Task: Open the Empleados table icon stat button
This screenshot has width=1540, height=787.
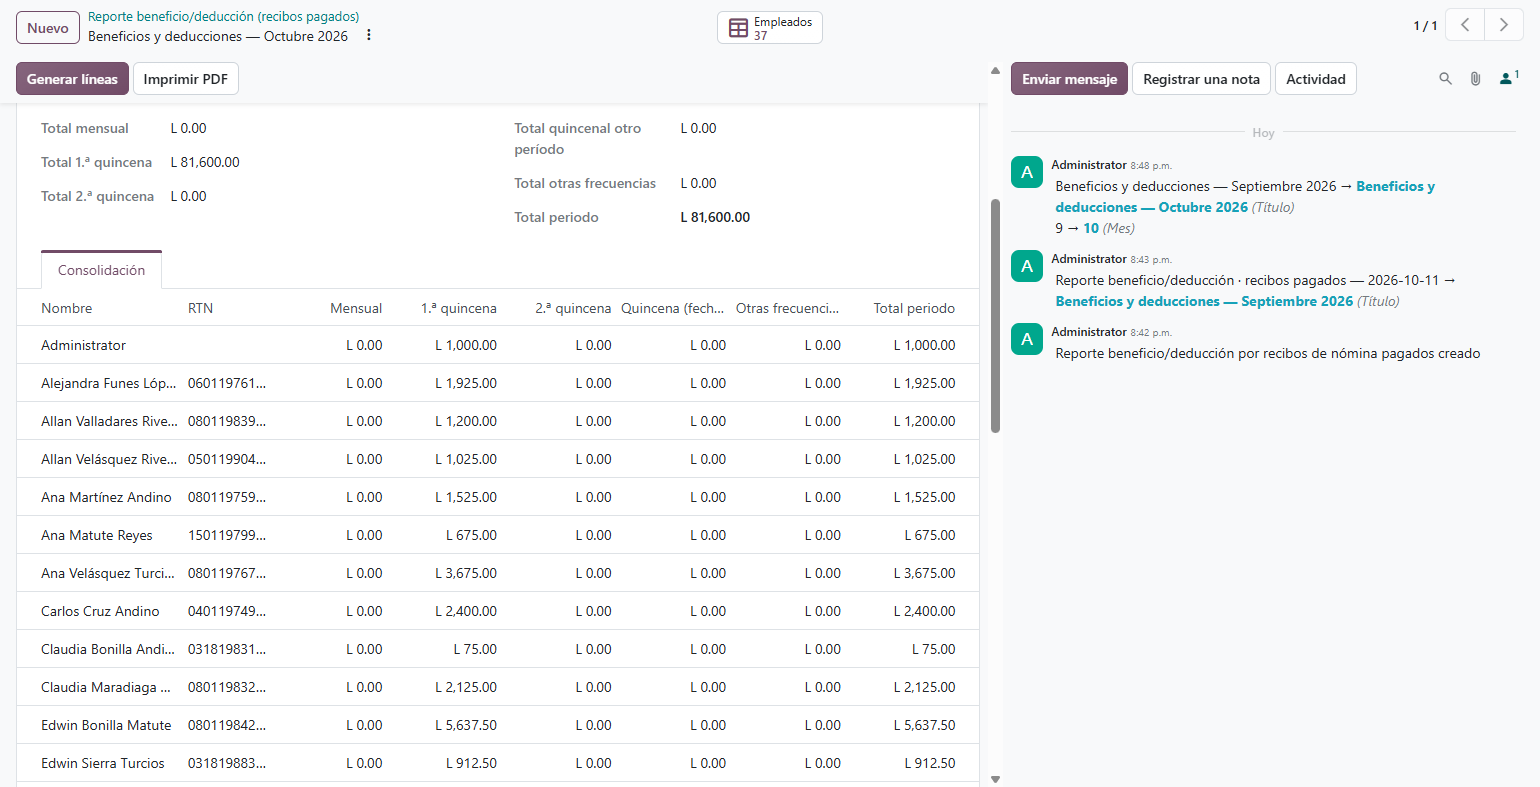Action: coord(769,28)
